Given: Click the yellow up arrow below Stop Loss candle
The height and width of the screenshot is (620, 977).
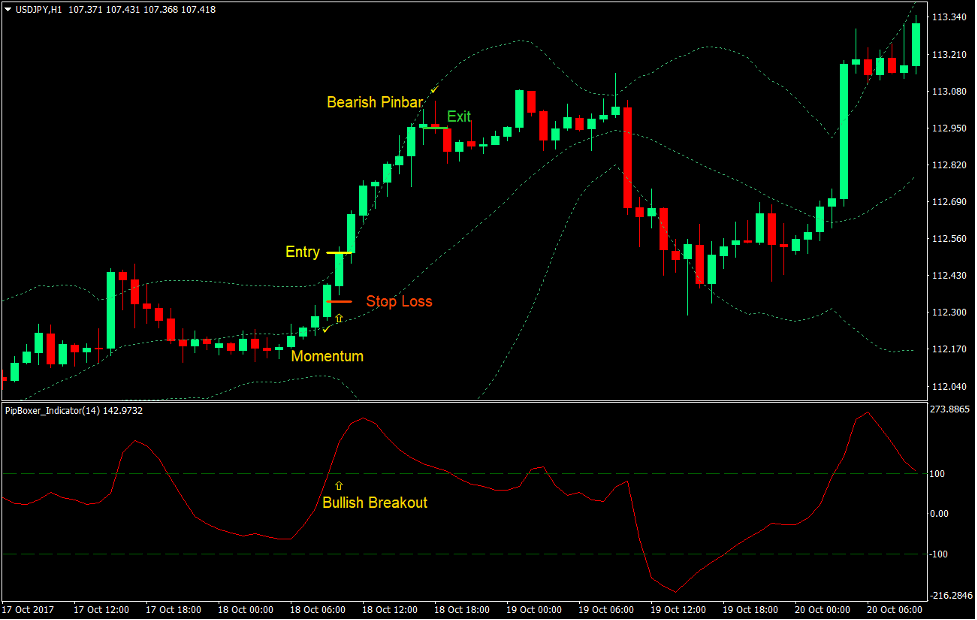Looking at the screenshot, I should [x=339, y=318].
